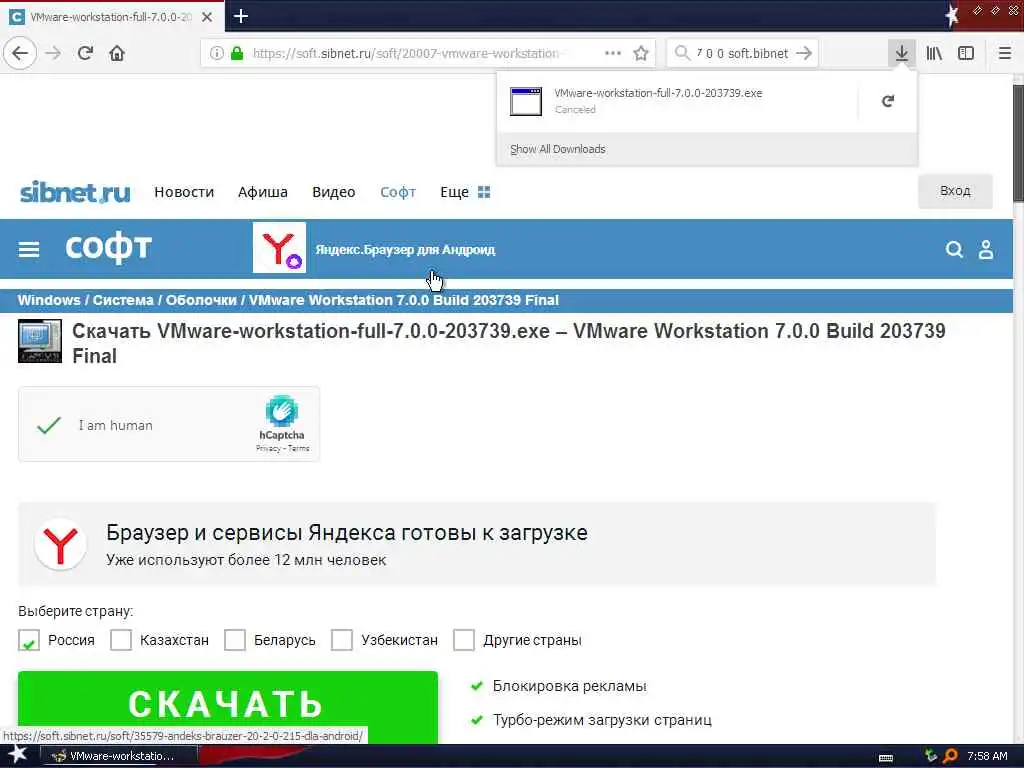Click the hCaptcha logo

coord(281,411)
